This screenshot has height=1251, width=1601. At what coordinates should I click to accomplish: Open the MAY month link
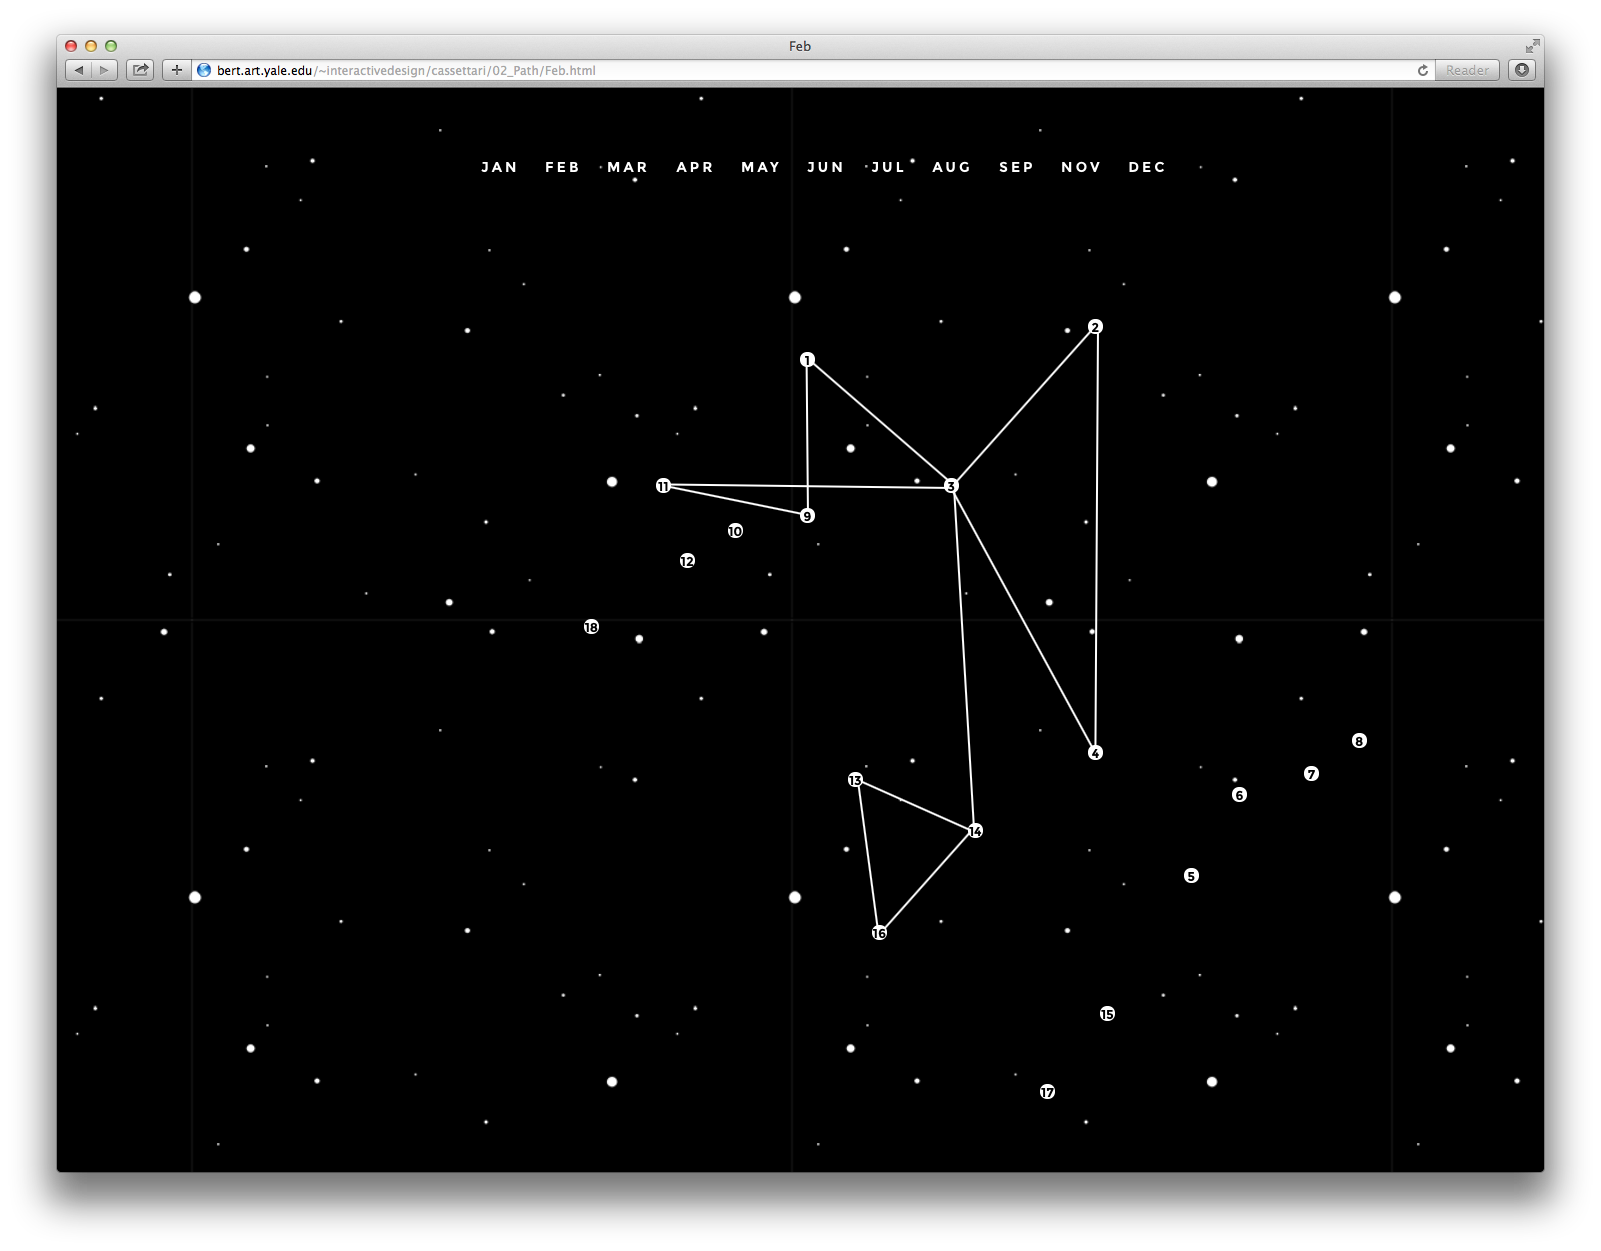point(760,167)
